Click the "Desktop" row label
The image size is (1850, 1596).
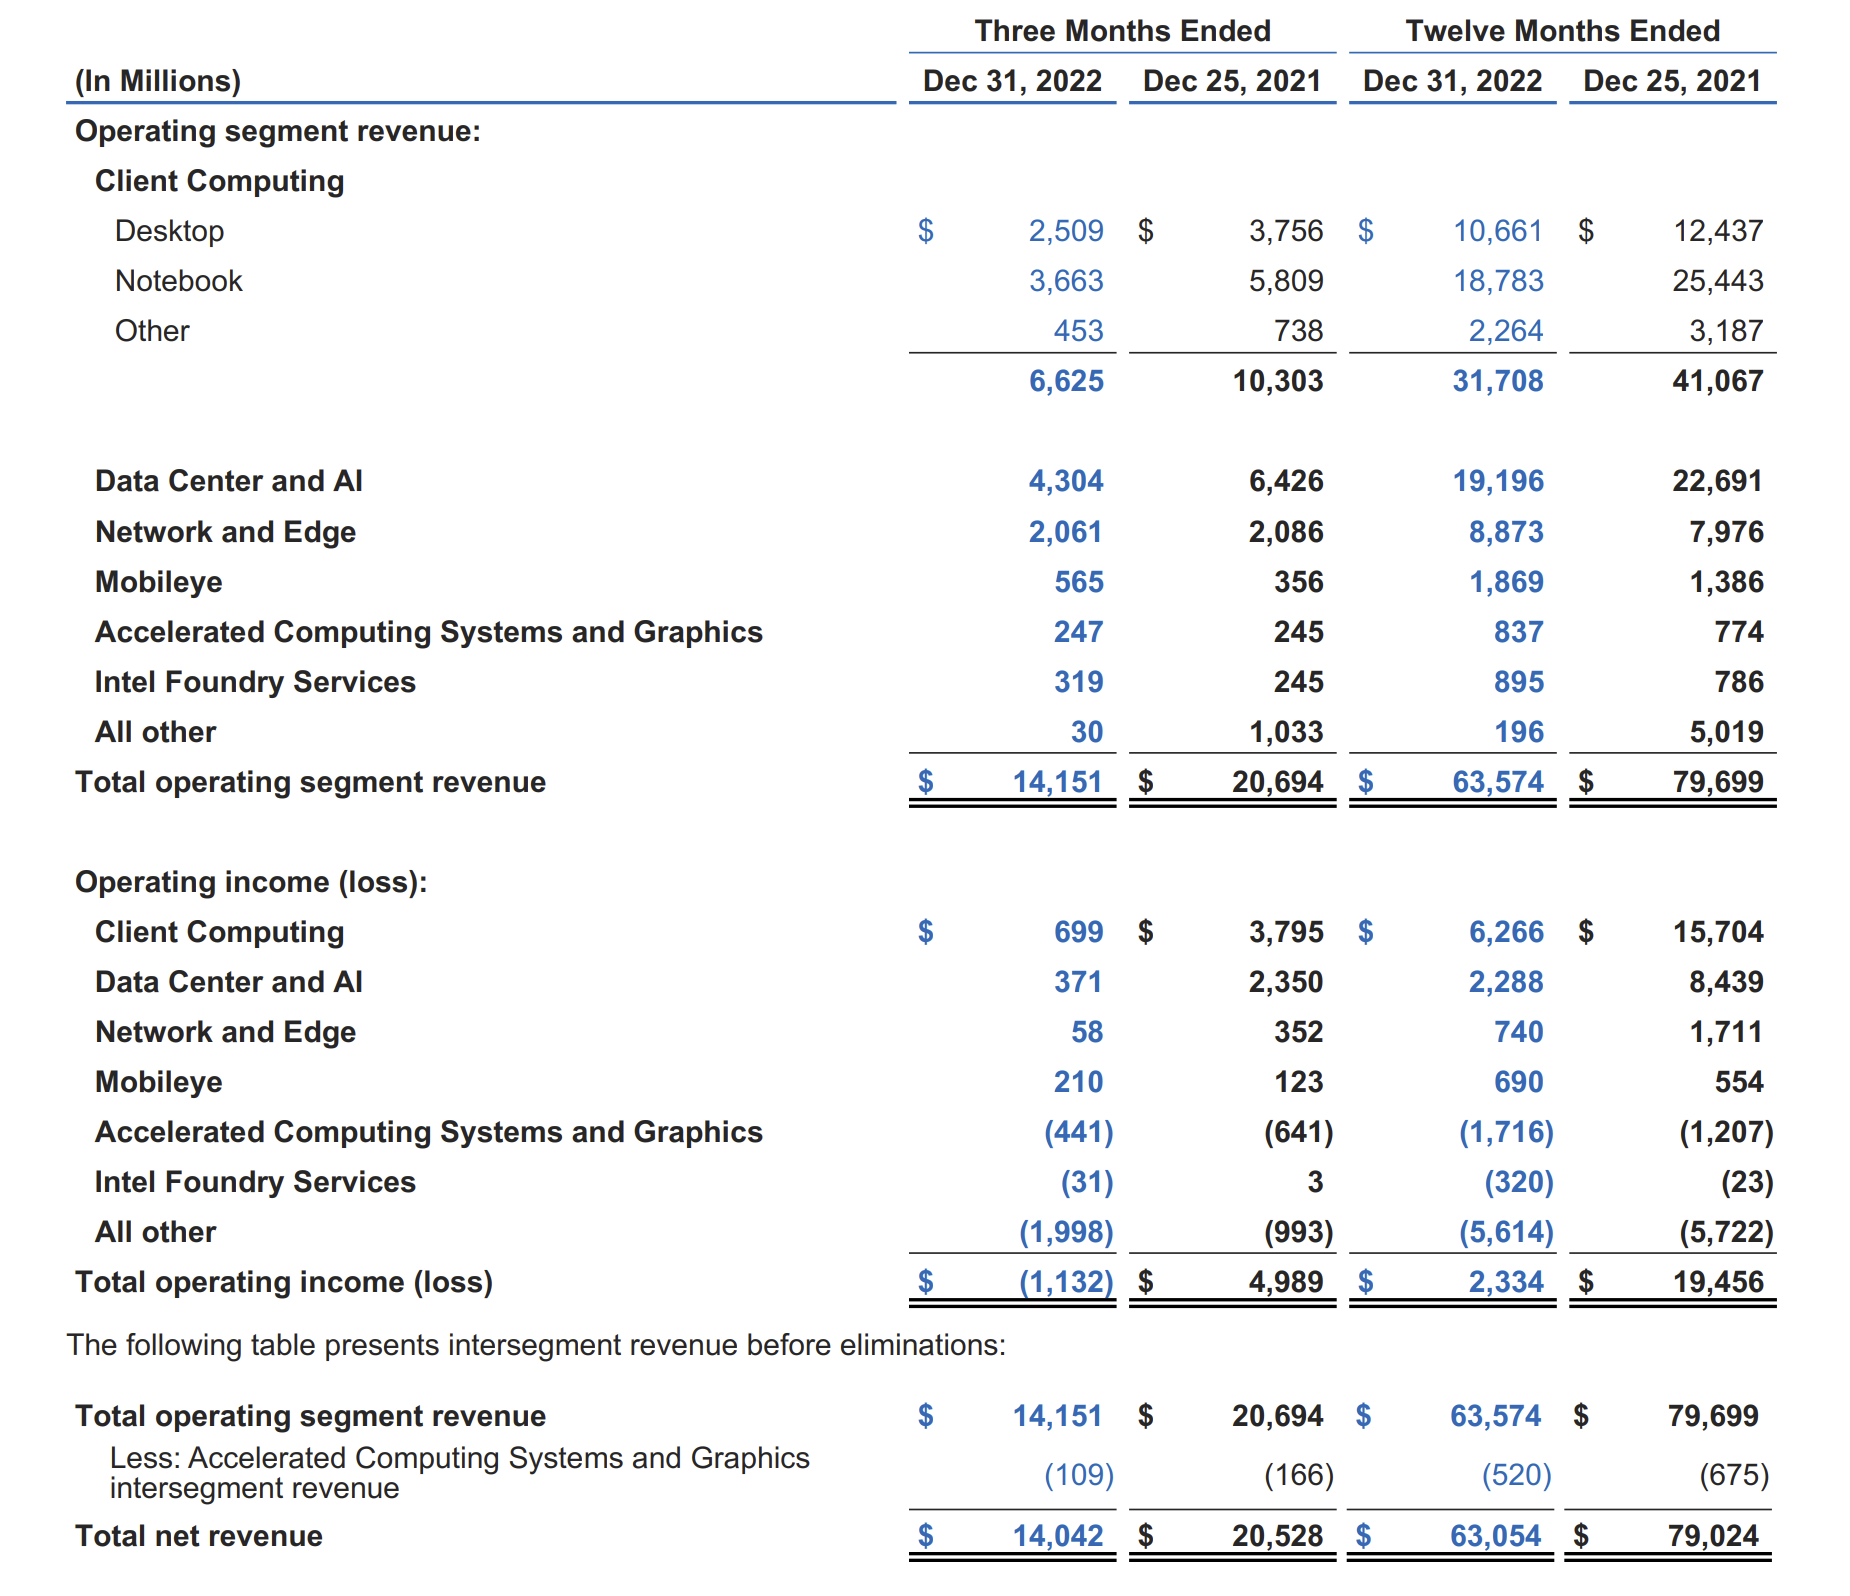(169, 231)
